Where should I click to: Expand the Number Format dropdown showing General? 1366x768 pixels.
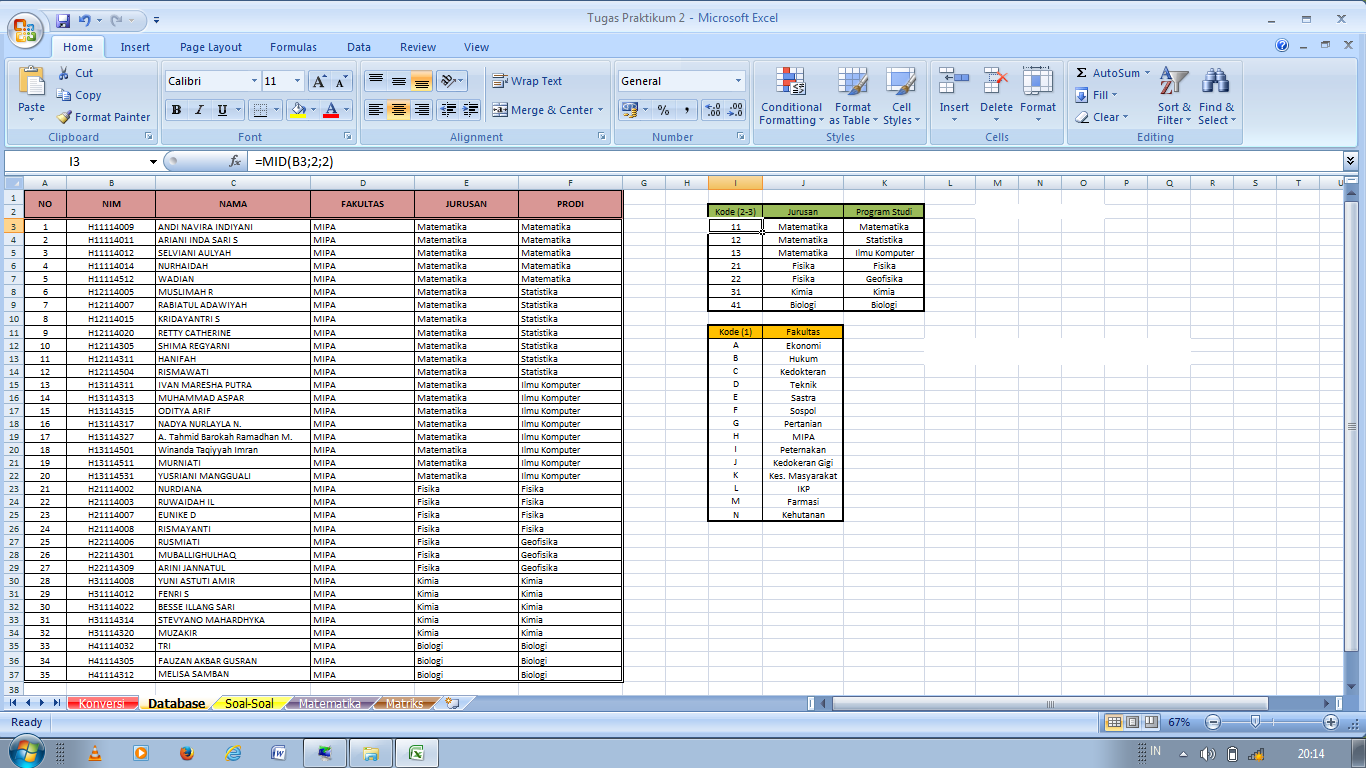(x=737, y=81)
